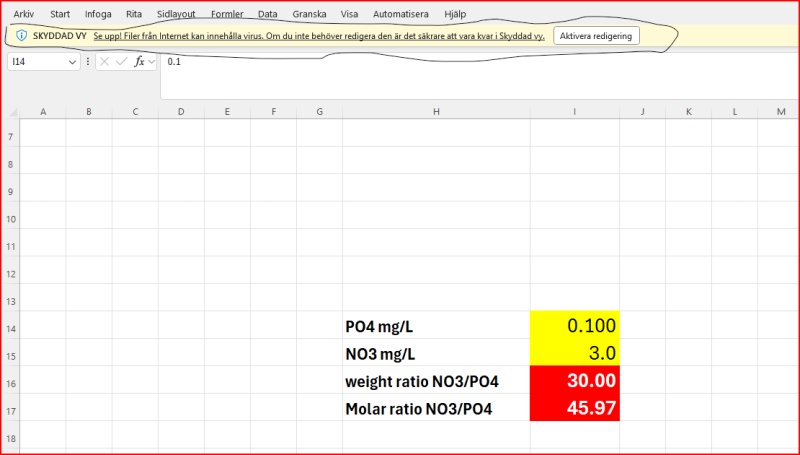800x455 pixels.
Task: Open Insert Function with the fx icon
Action: [x=139, y=62]
